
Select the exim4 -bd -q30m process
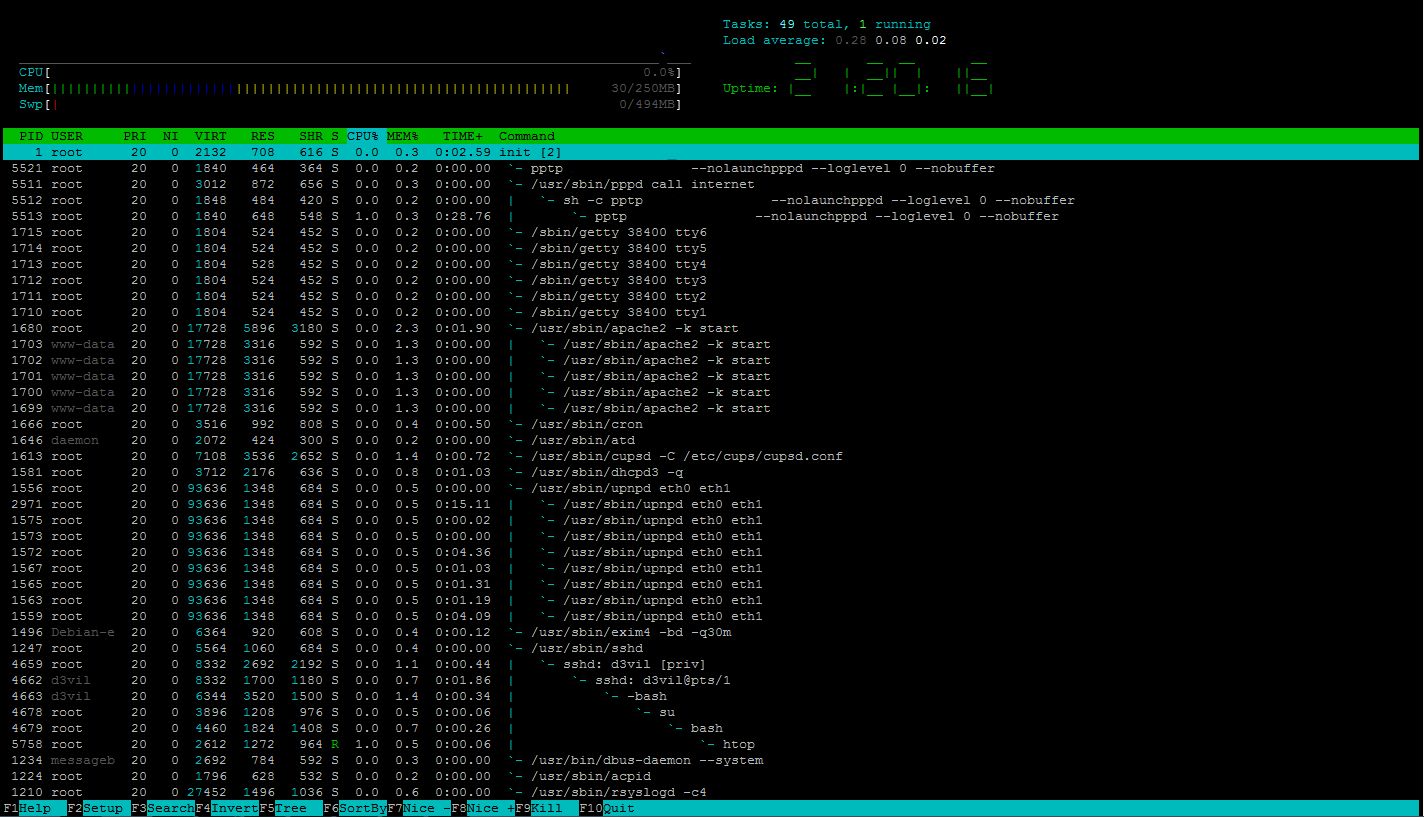click(x=711, y=632)
